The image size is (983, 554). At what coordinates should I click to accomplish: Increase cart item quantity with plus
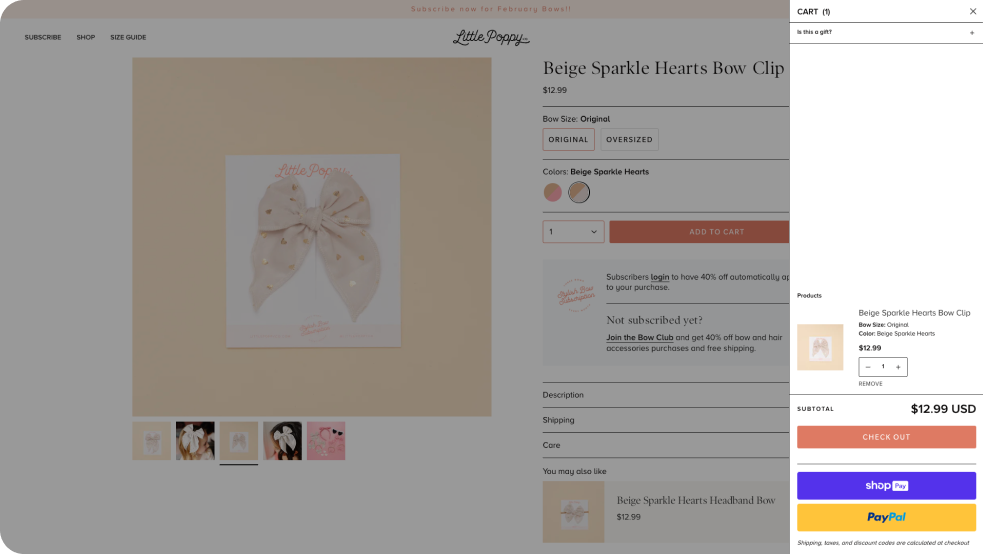898,367
